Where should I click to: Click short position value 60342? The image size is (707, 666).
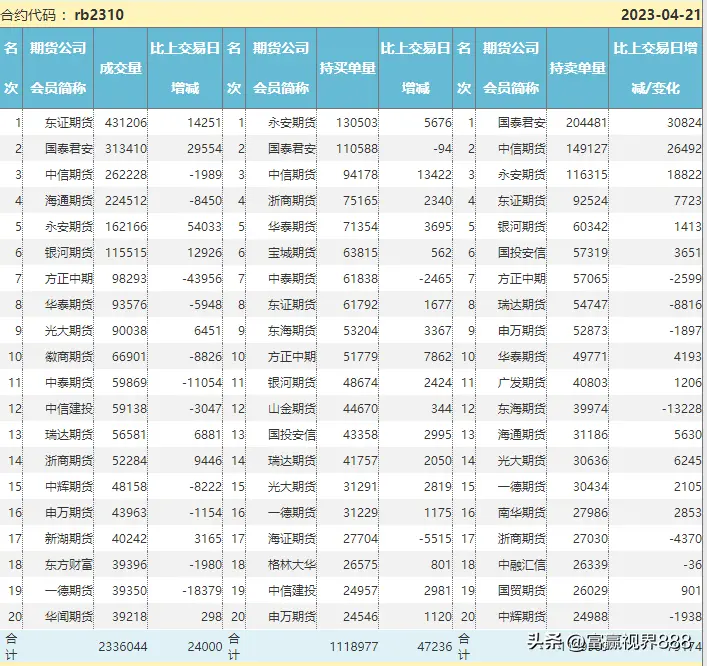tap(590, 227)
